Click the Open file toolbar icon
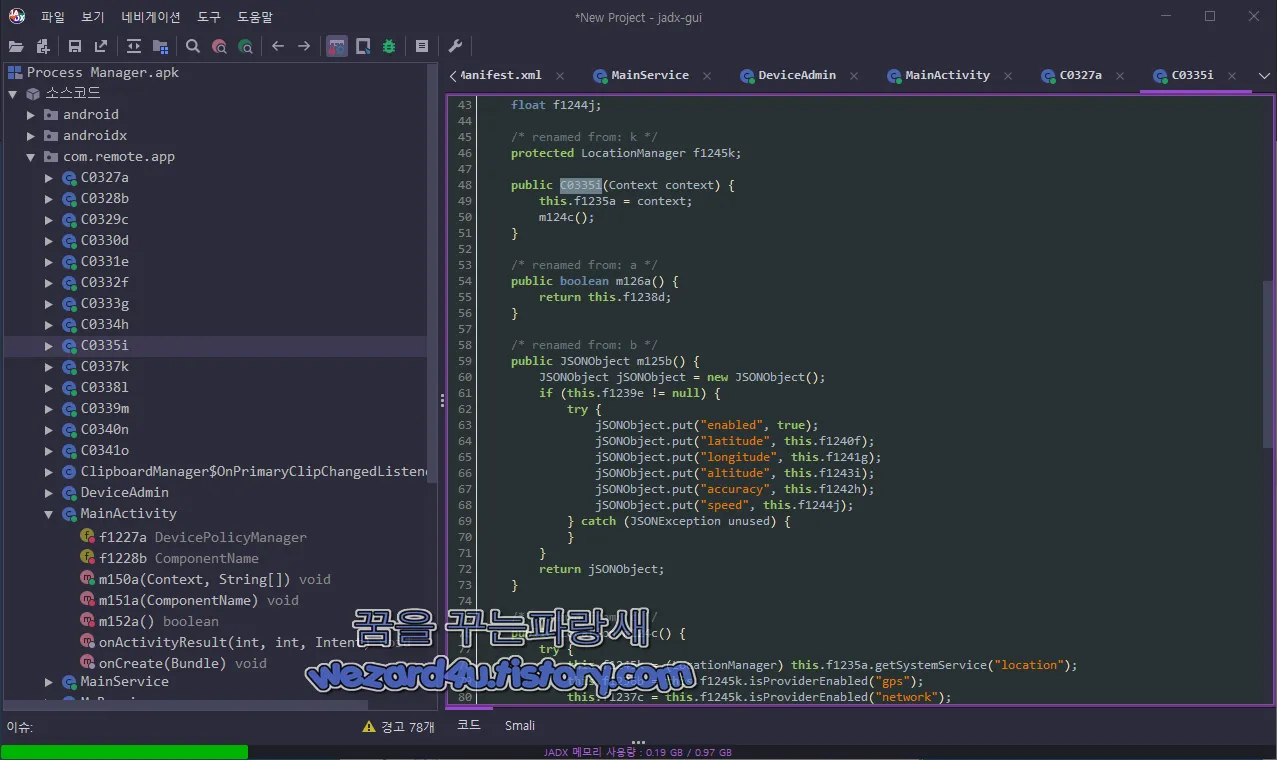1277x760 pixels. click(x=16, y=46)
